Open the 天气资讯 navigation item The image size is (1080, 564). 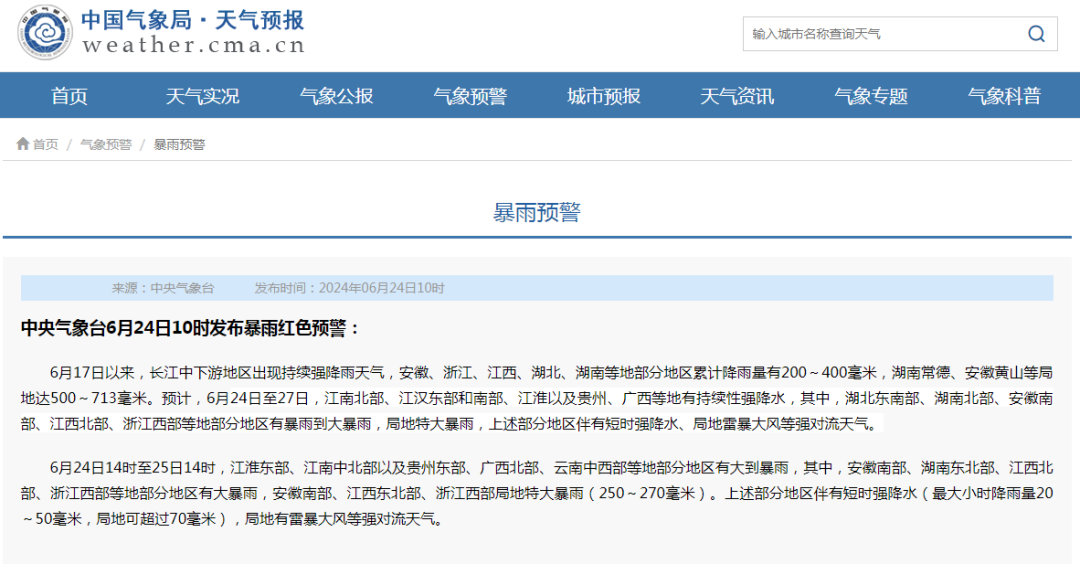[737, 96]
